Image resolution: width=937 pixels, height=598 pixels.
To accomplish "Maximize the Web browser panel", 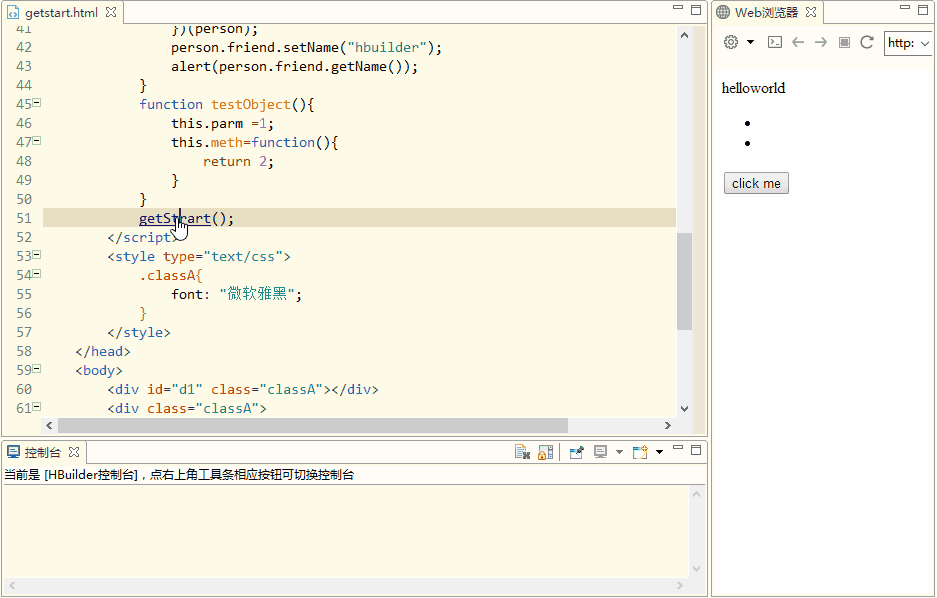I will point(923,10).
